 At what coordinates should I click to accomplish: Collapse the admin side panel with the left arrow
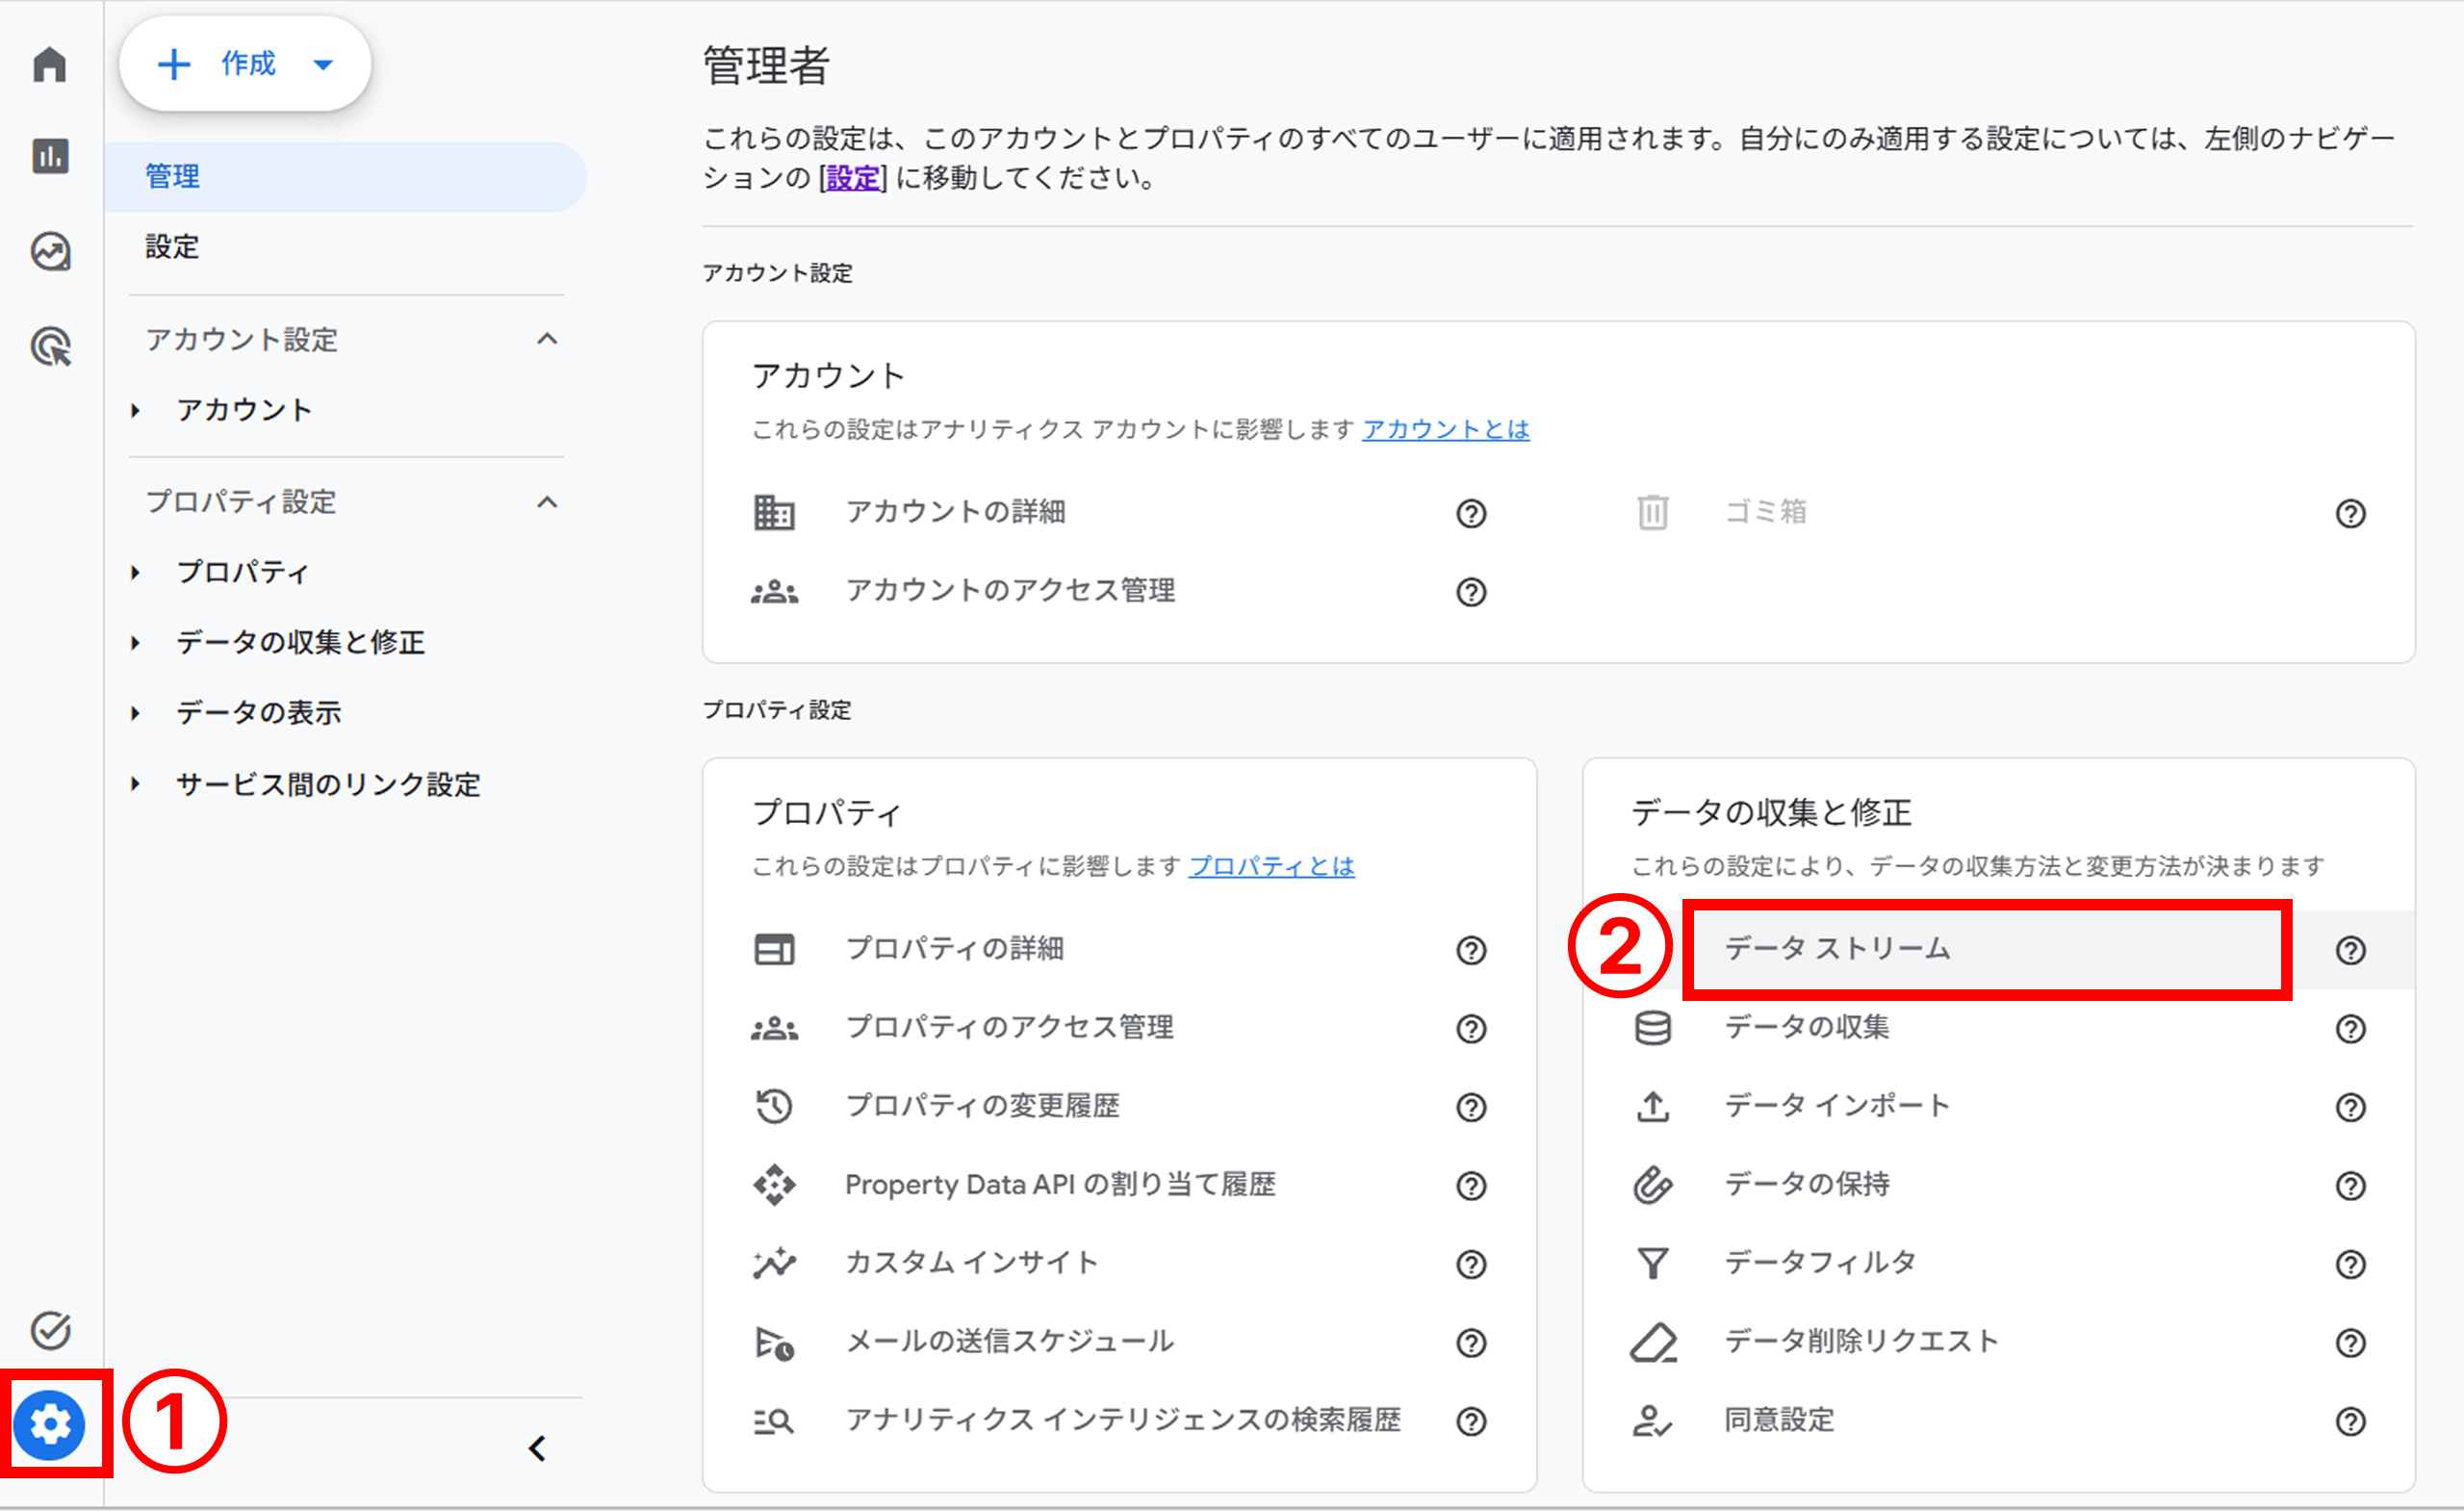[x=537, y=1448]
